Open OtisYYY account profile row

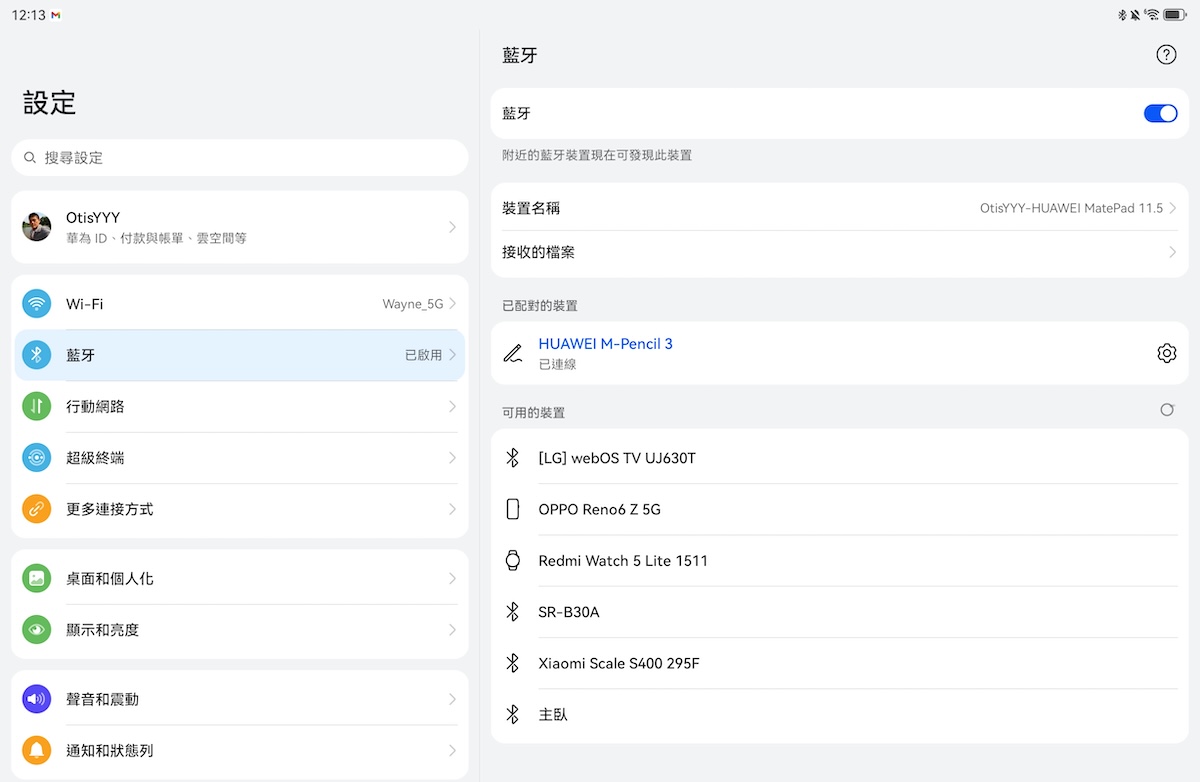coord(239,227)
